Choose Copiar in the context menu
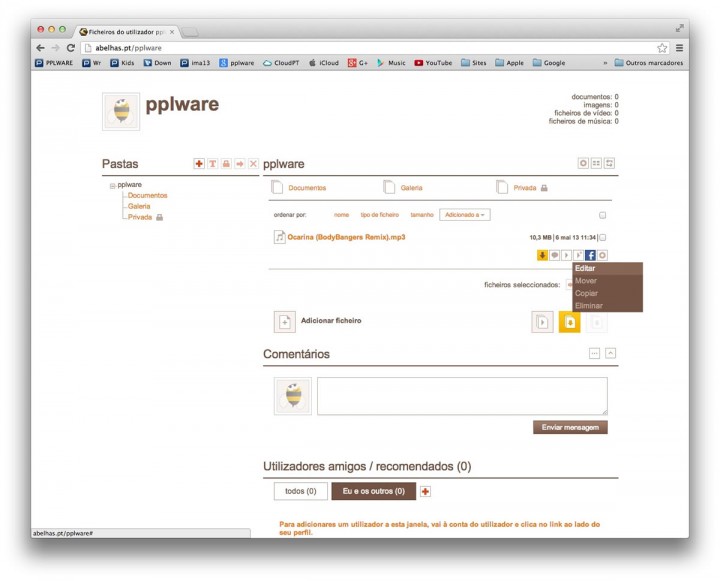720x581 pixels. pos(608,293)
